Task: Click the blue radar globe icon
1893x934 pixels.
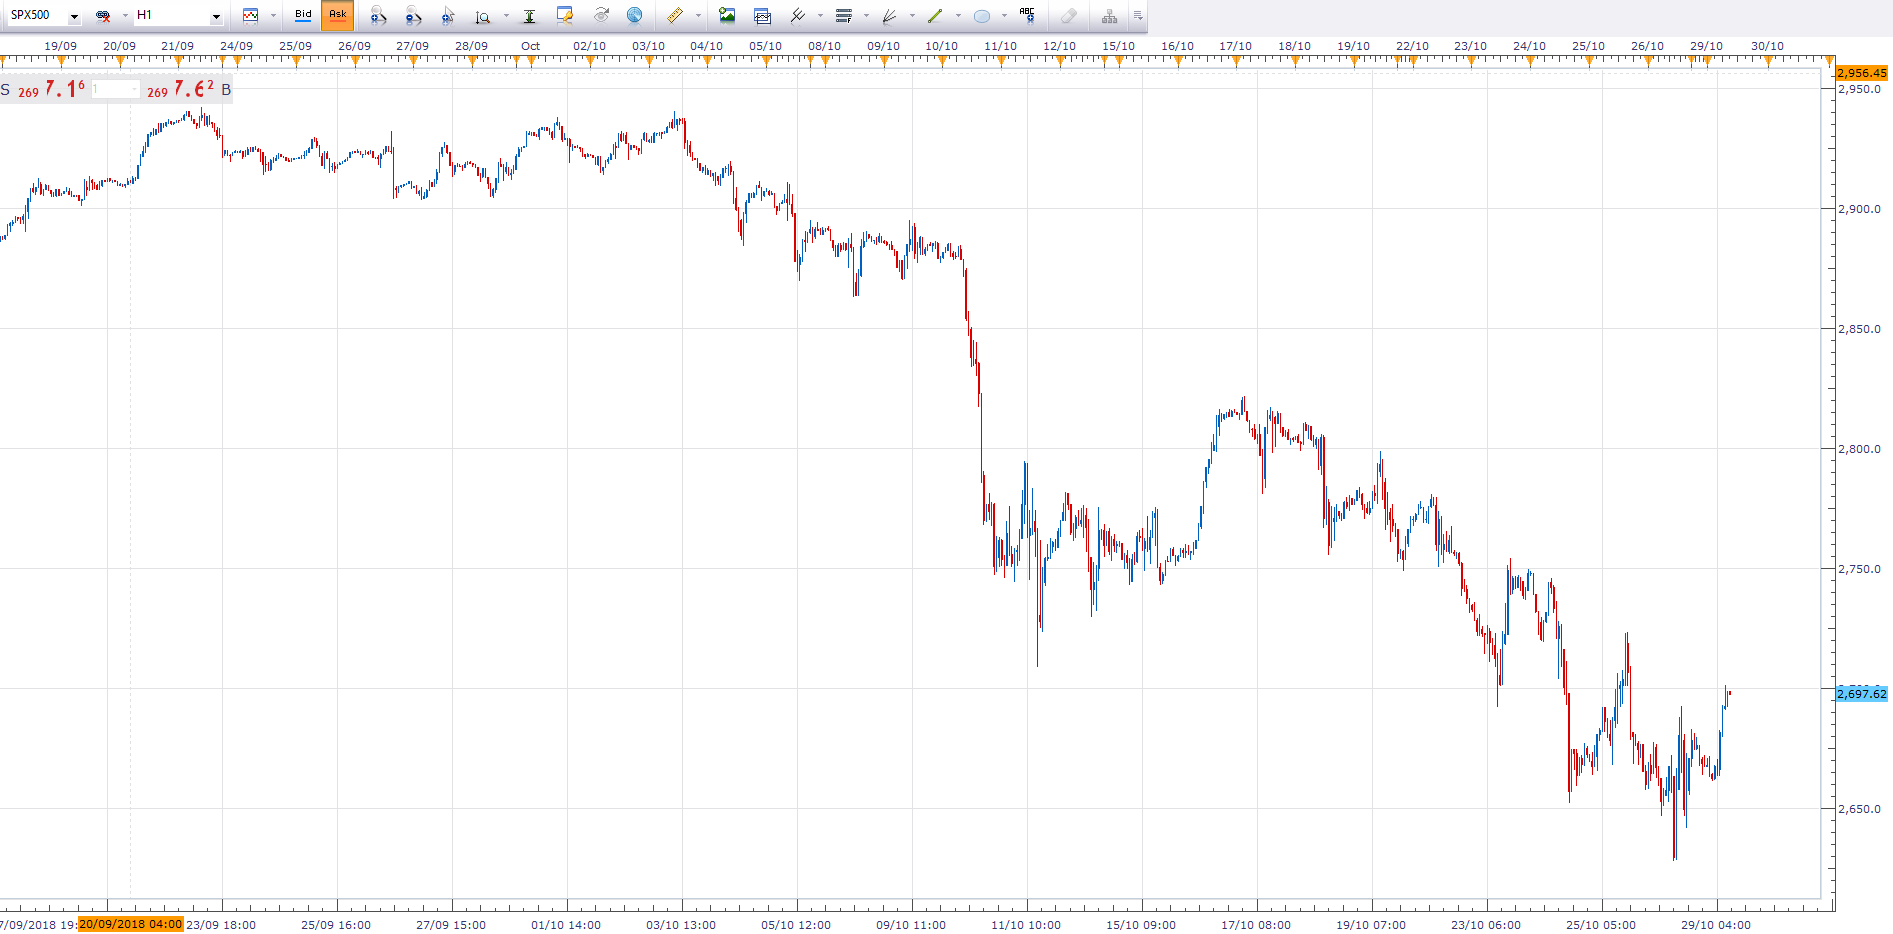Action: point(634,15)
